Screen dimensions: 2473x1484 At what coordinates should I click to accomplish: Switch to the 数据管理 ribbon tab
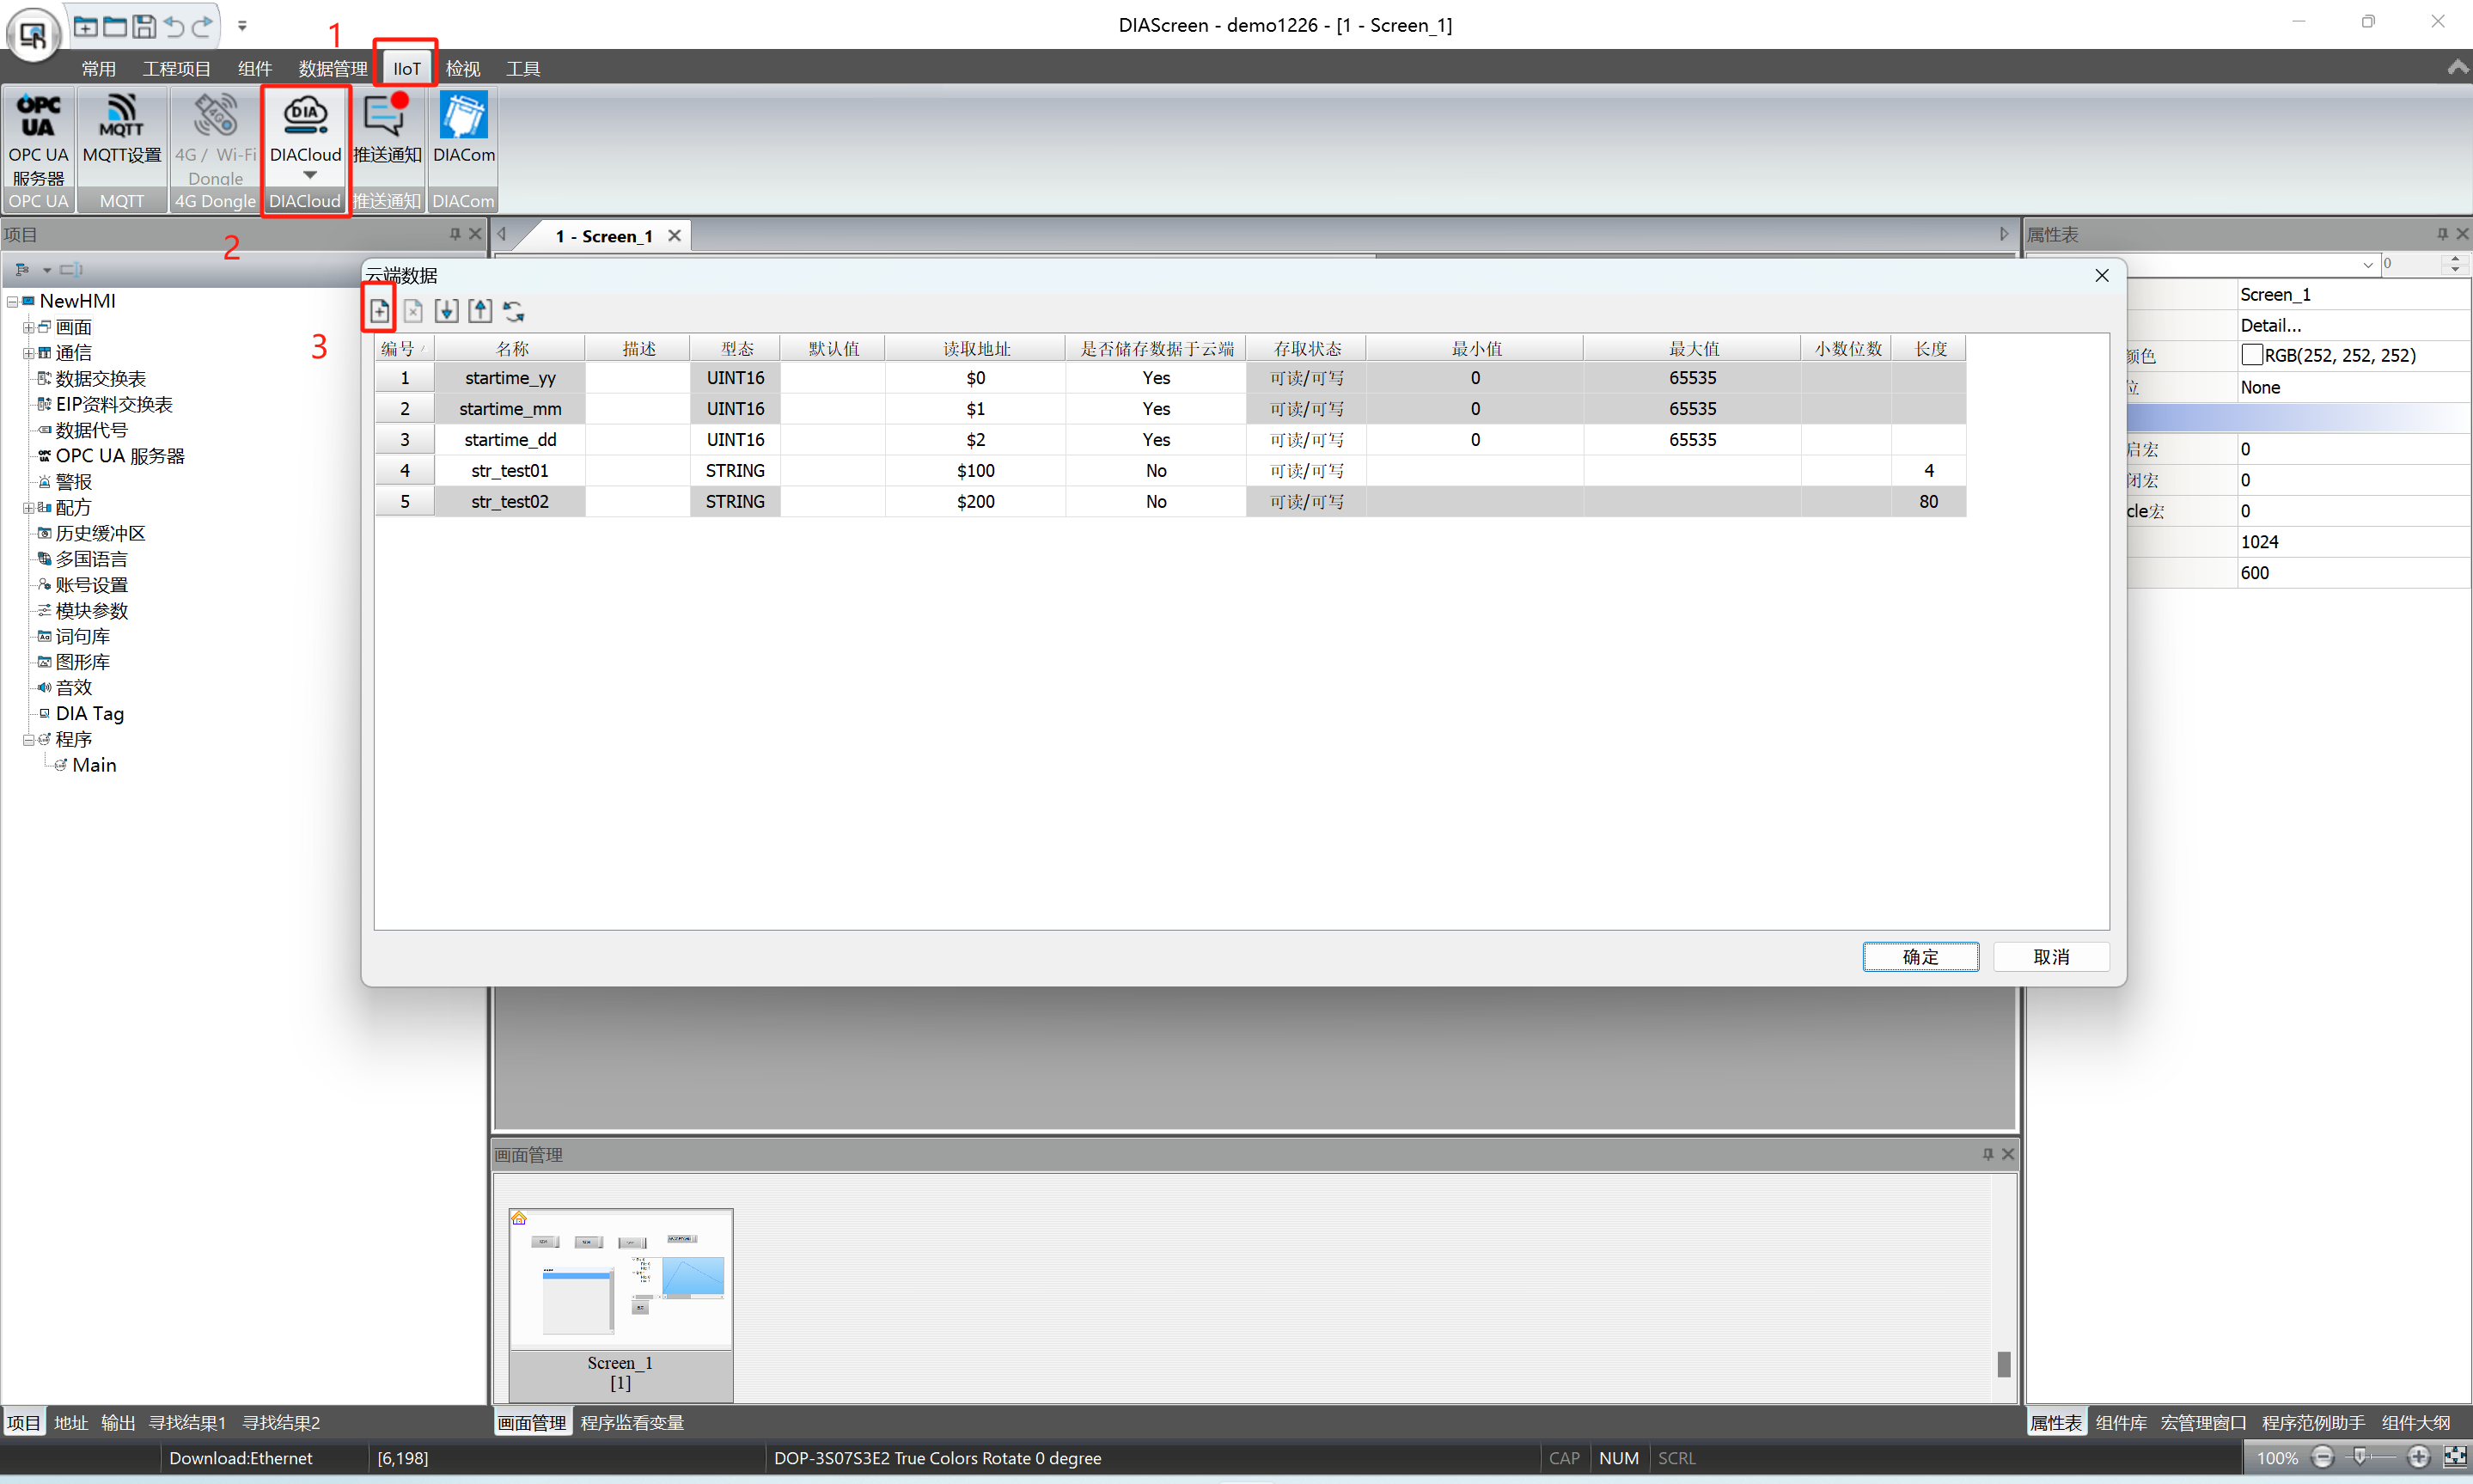[332, 69]
